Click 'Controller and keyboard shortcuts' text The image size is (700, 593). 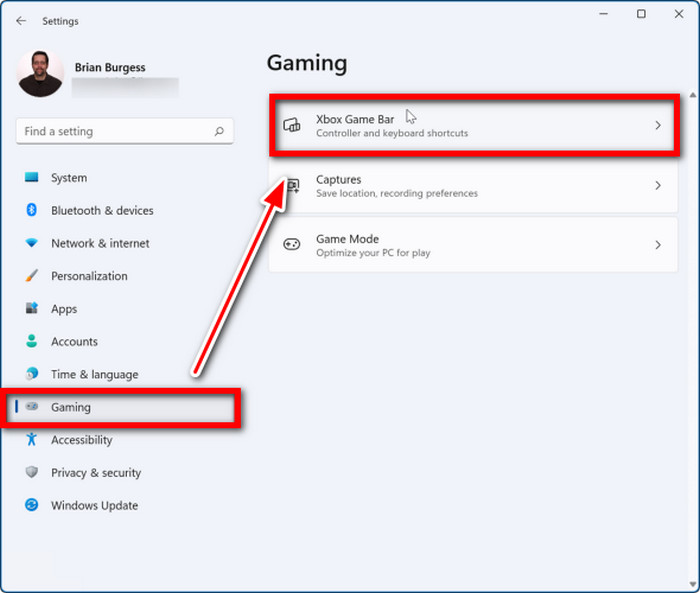pos(392,133)
